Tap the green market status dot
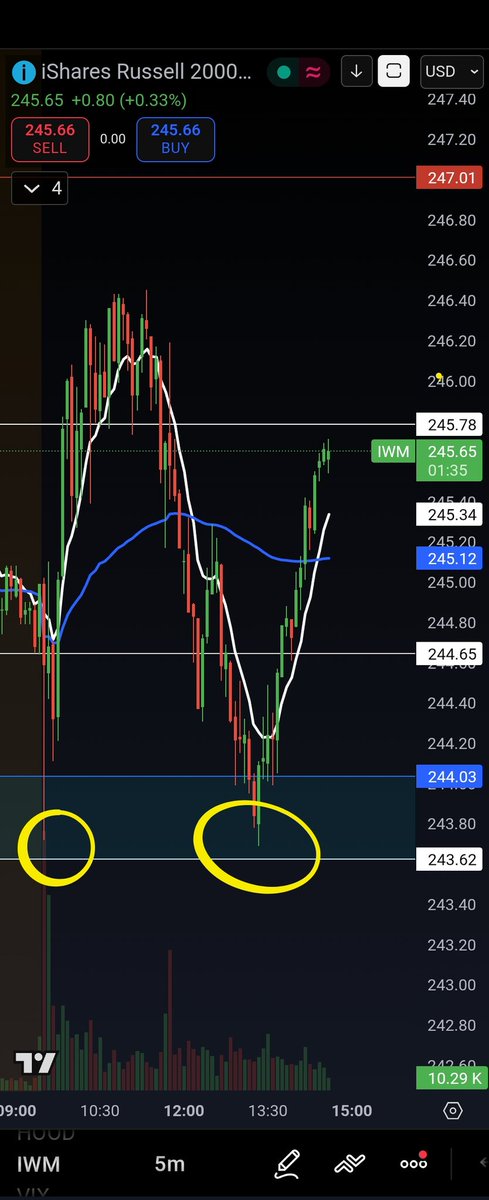The image size is (489, 1200). pyautogui.click(x=283, y=72)
